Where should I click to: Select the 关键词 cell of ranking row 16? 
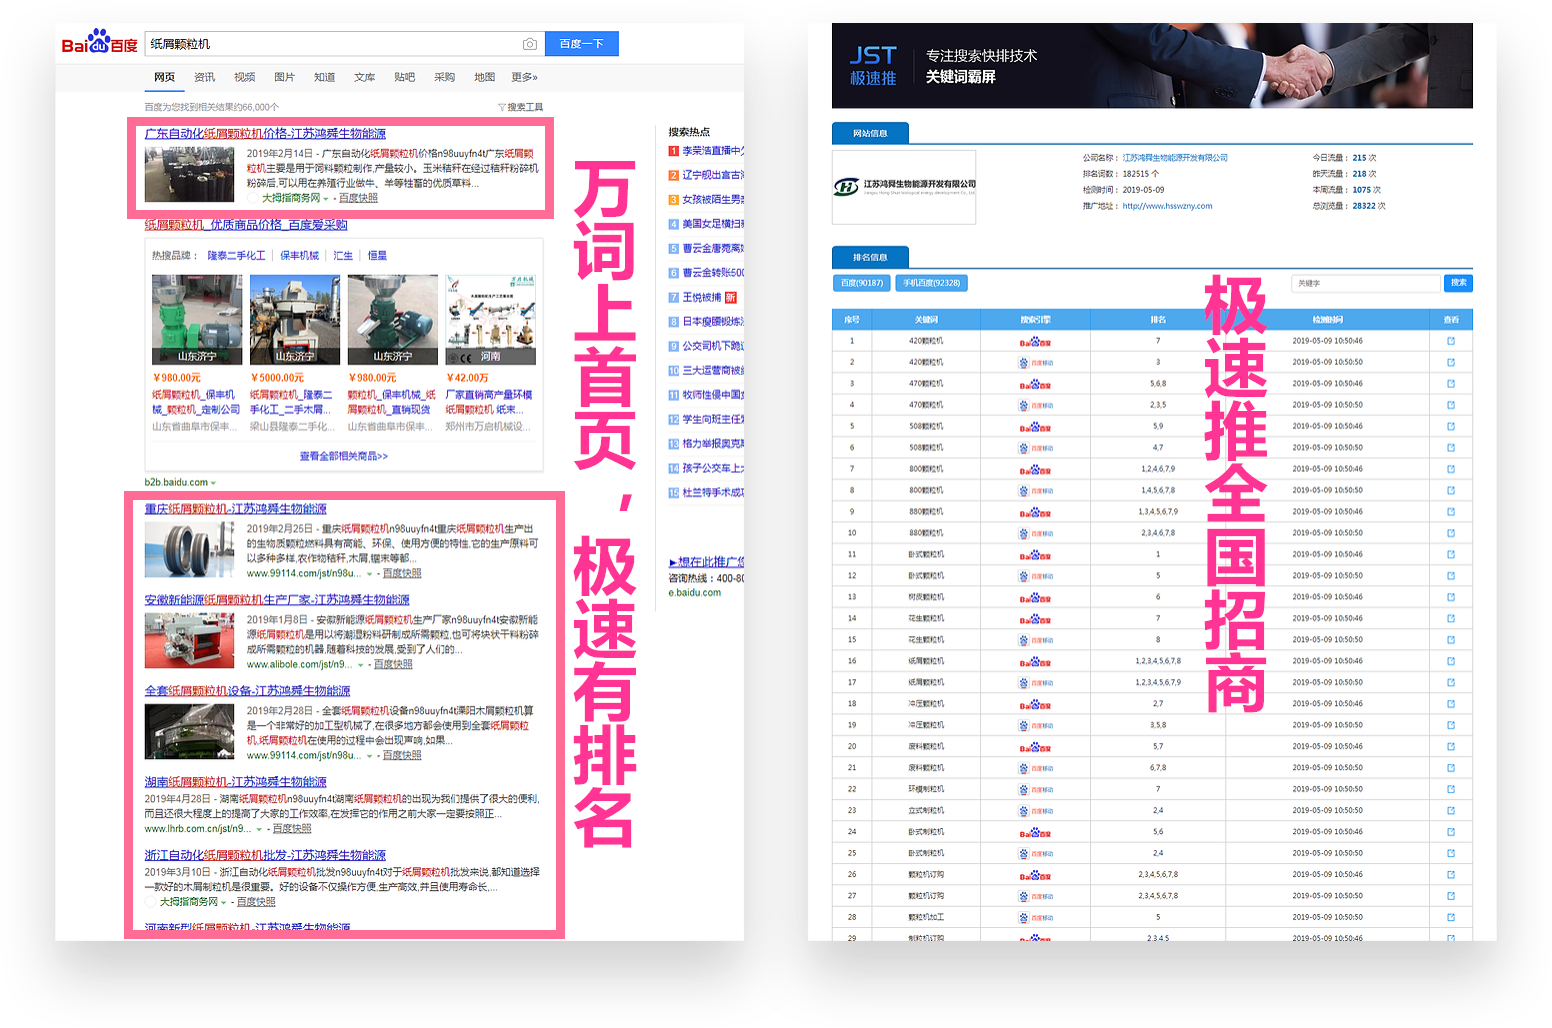[926, 661]
